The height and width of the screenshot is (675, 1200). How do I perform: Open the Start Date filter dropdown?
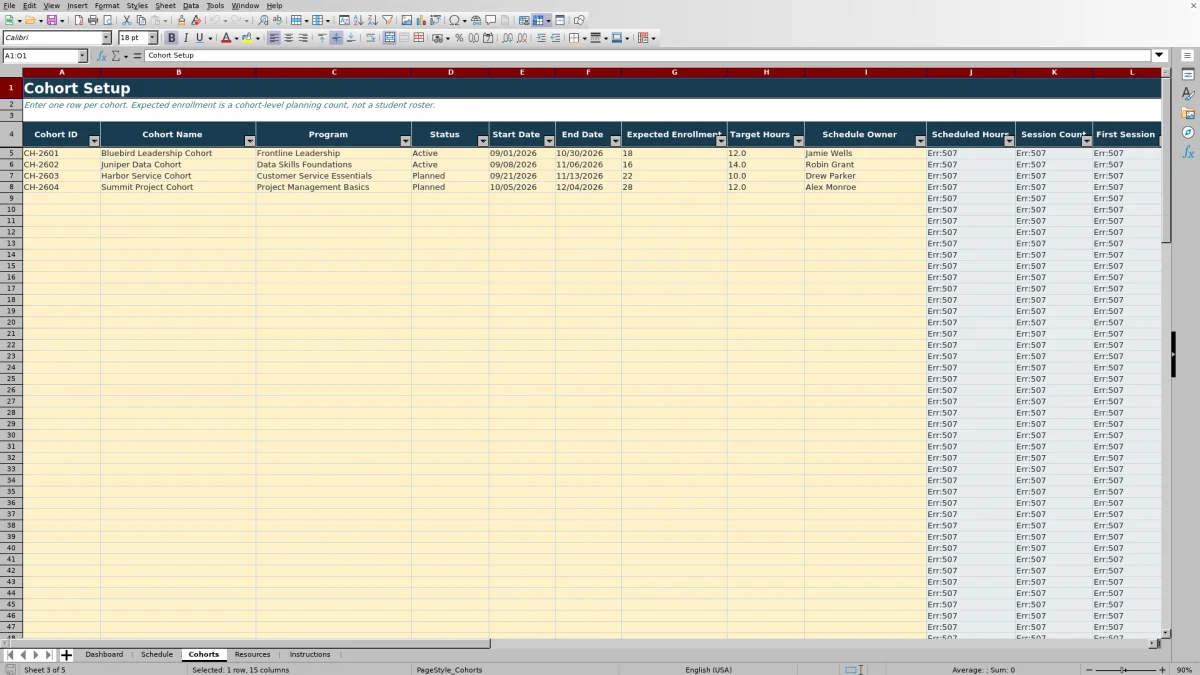[x=549, y=141]
